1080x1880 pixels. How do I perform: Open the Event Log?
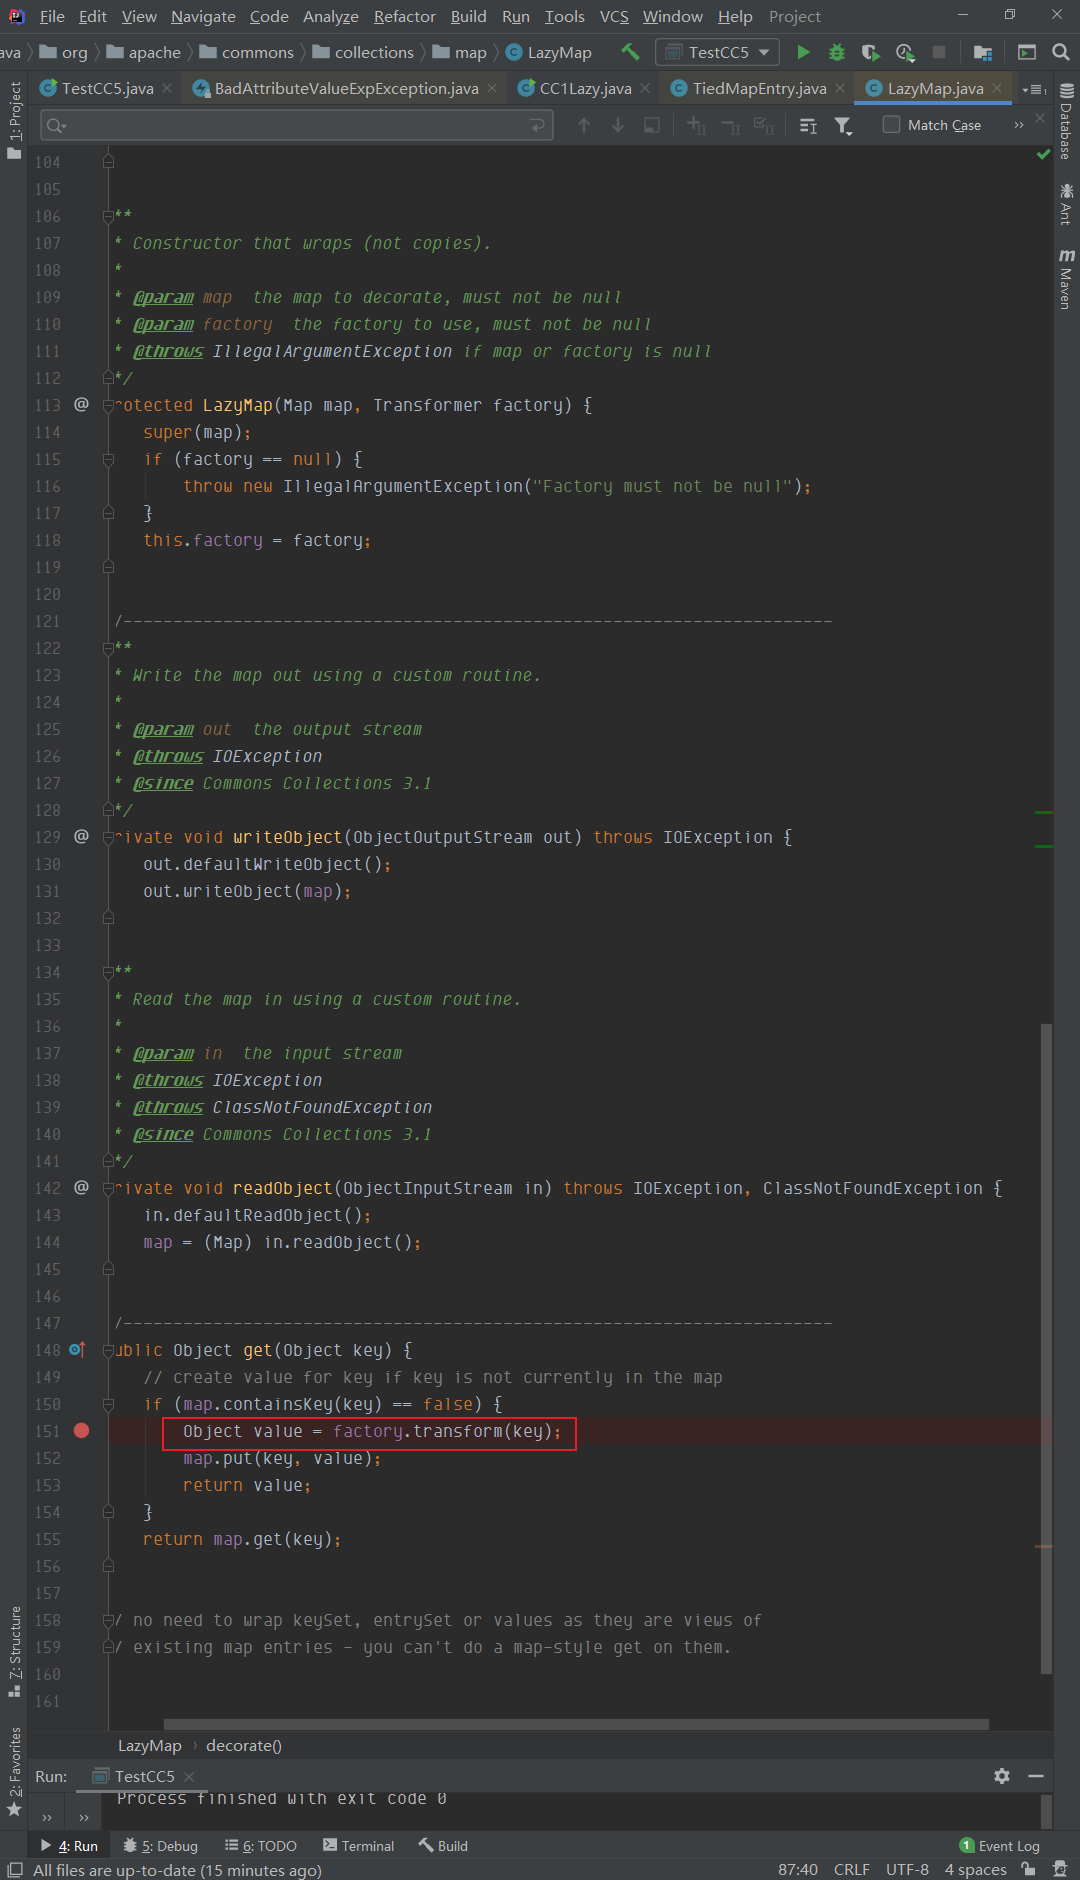pyautogui.click(x=1000, y=1845)
